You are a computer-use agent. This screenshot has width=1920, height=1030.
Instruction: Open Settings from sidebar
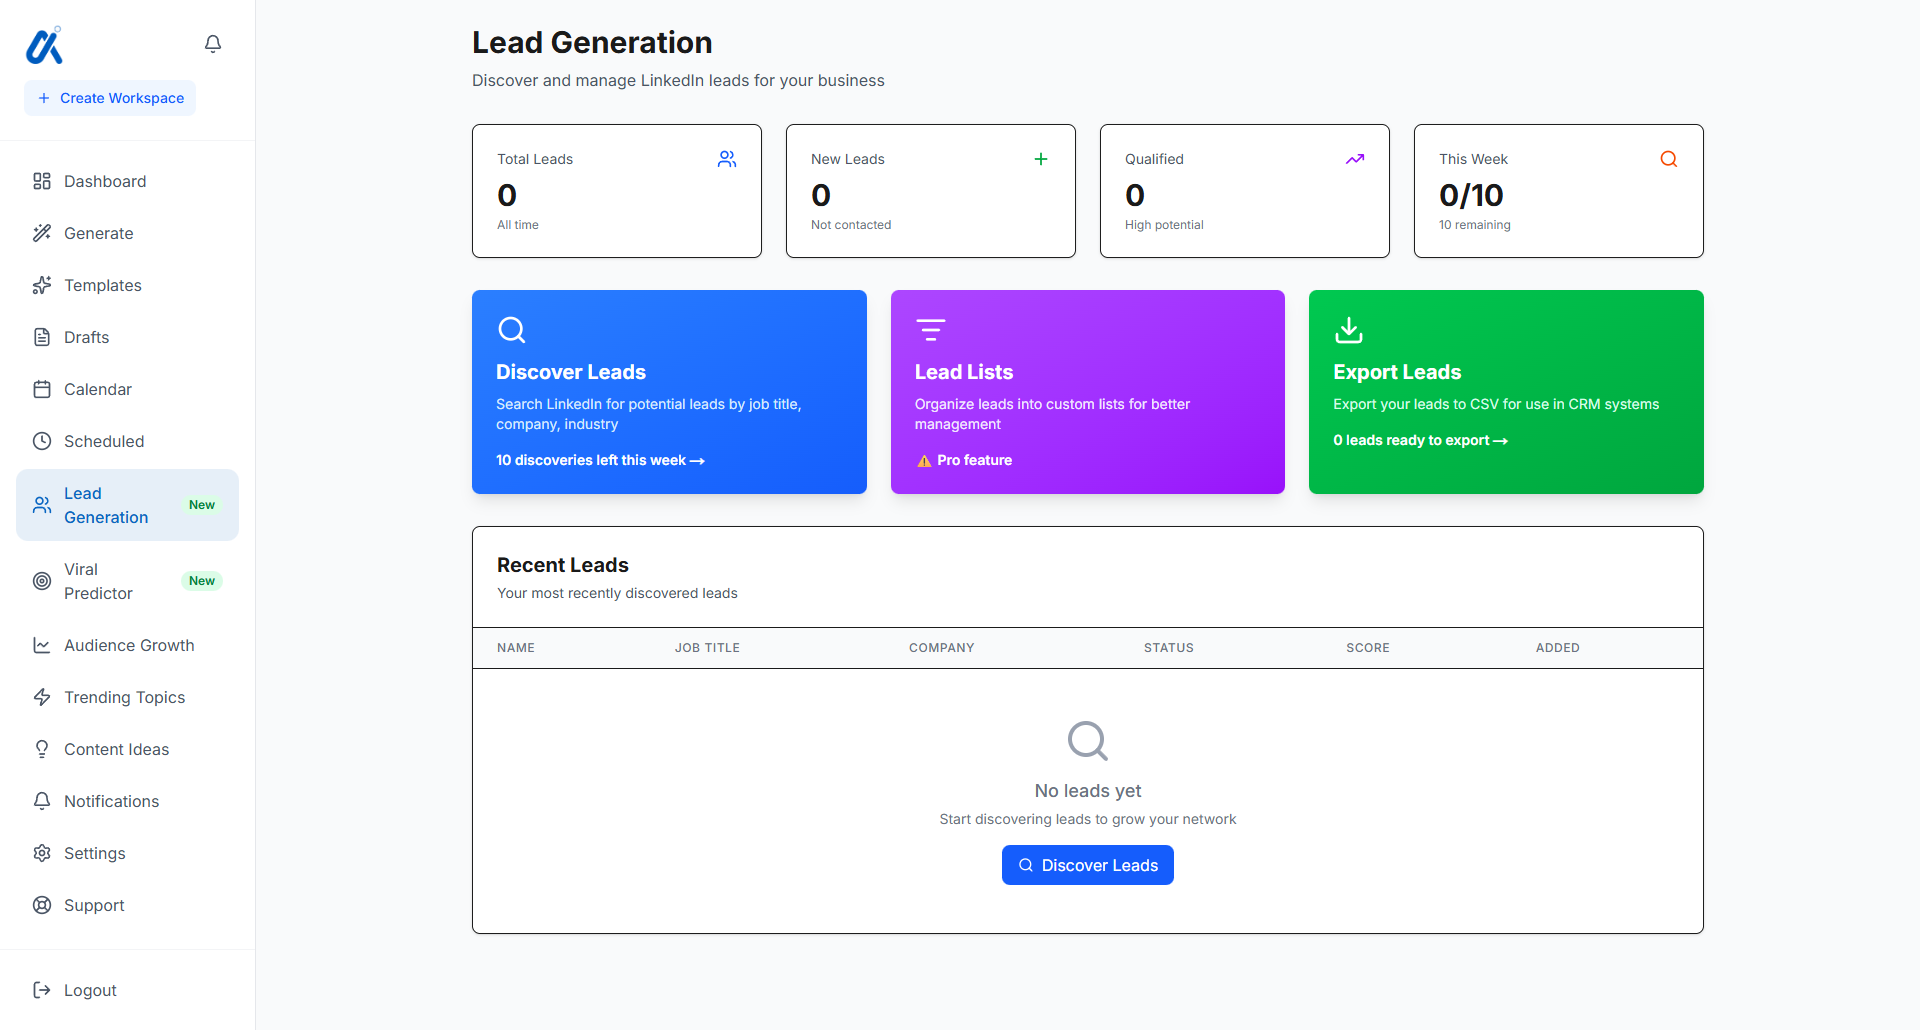(127, 853)
